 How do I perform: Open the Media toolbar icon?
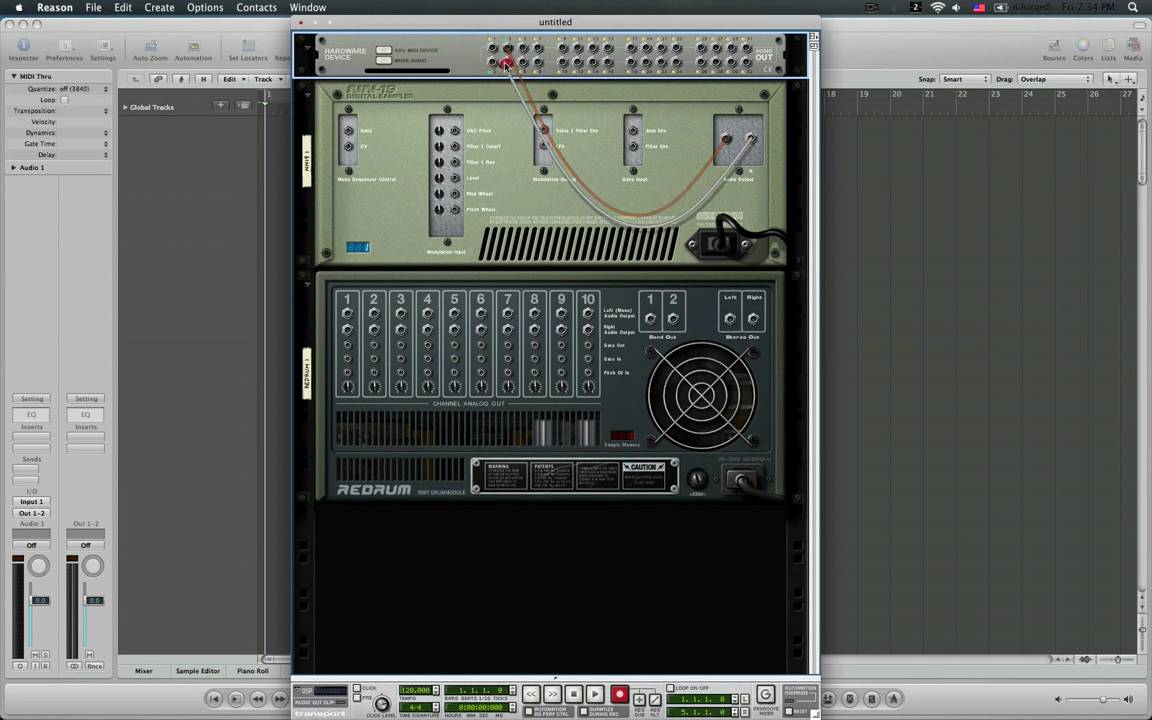[x=1133, y=50]
